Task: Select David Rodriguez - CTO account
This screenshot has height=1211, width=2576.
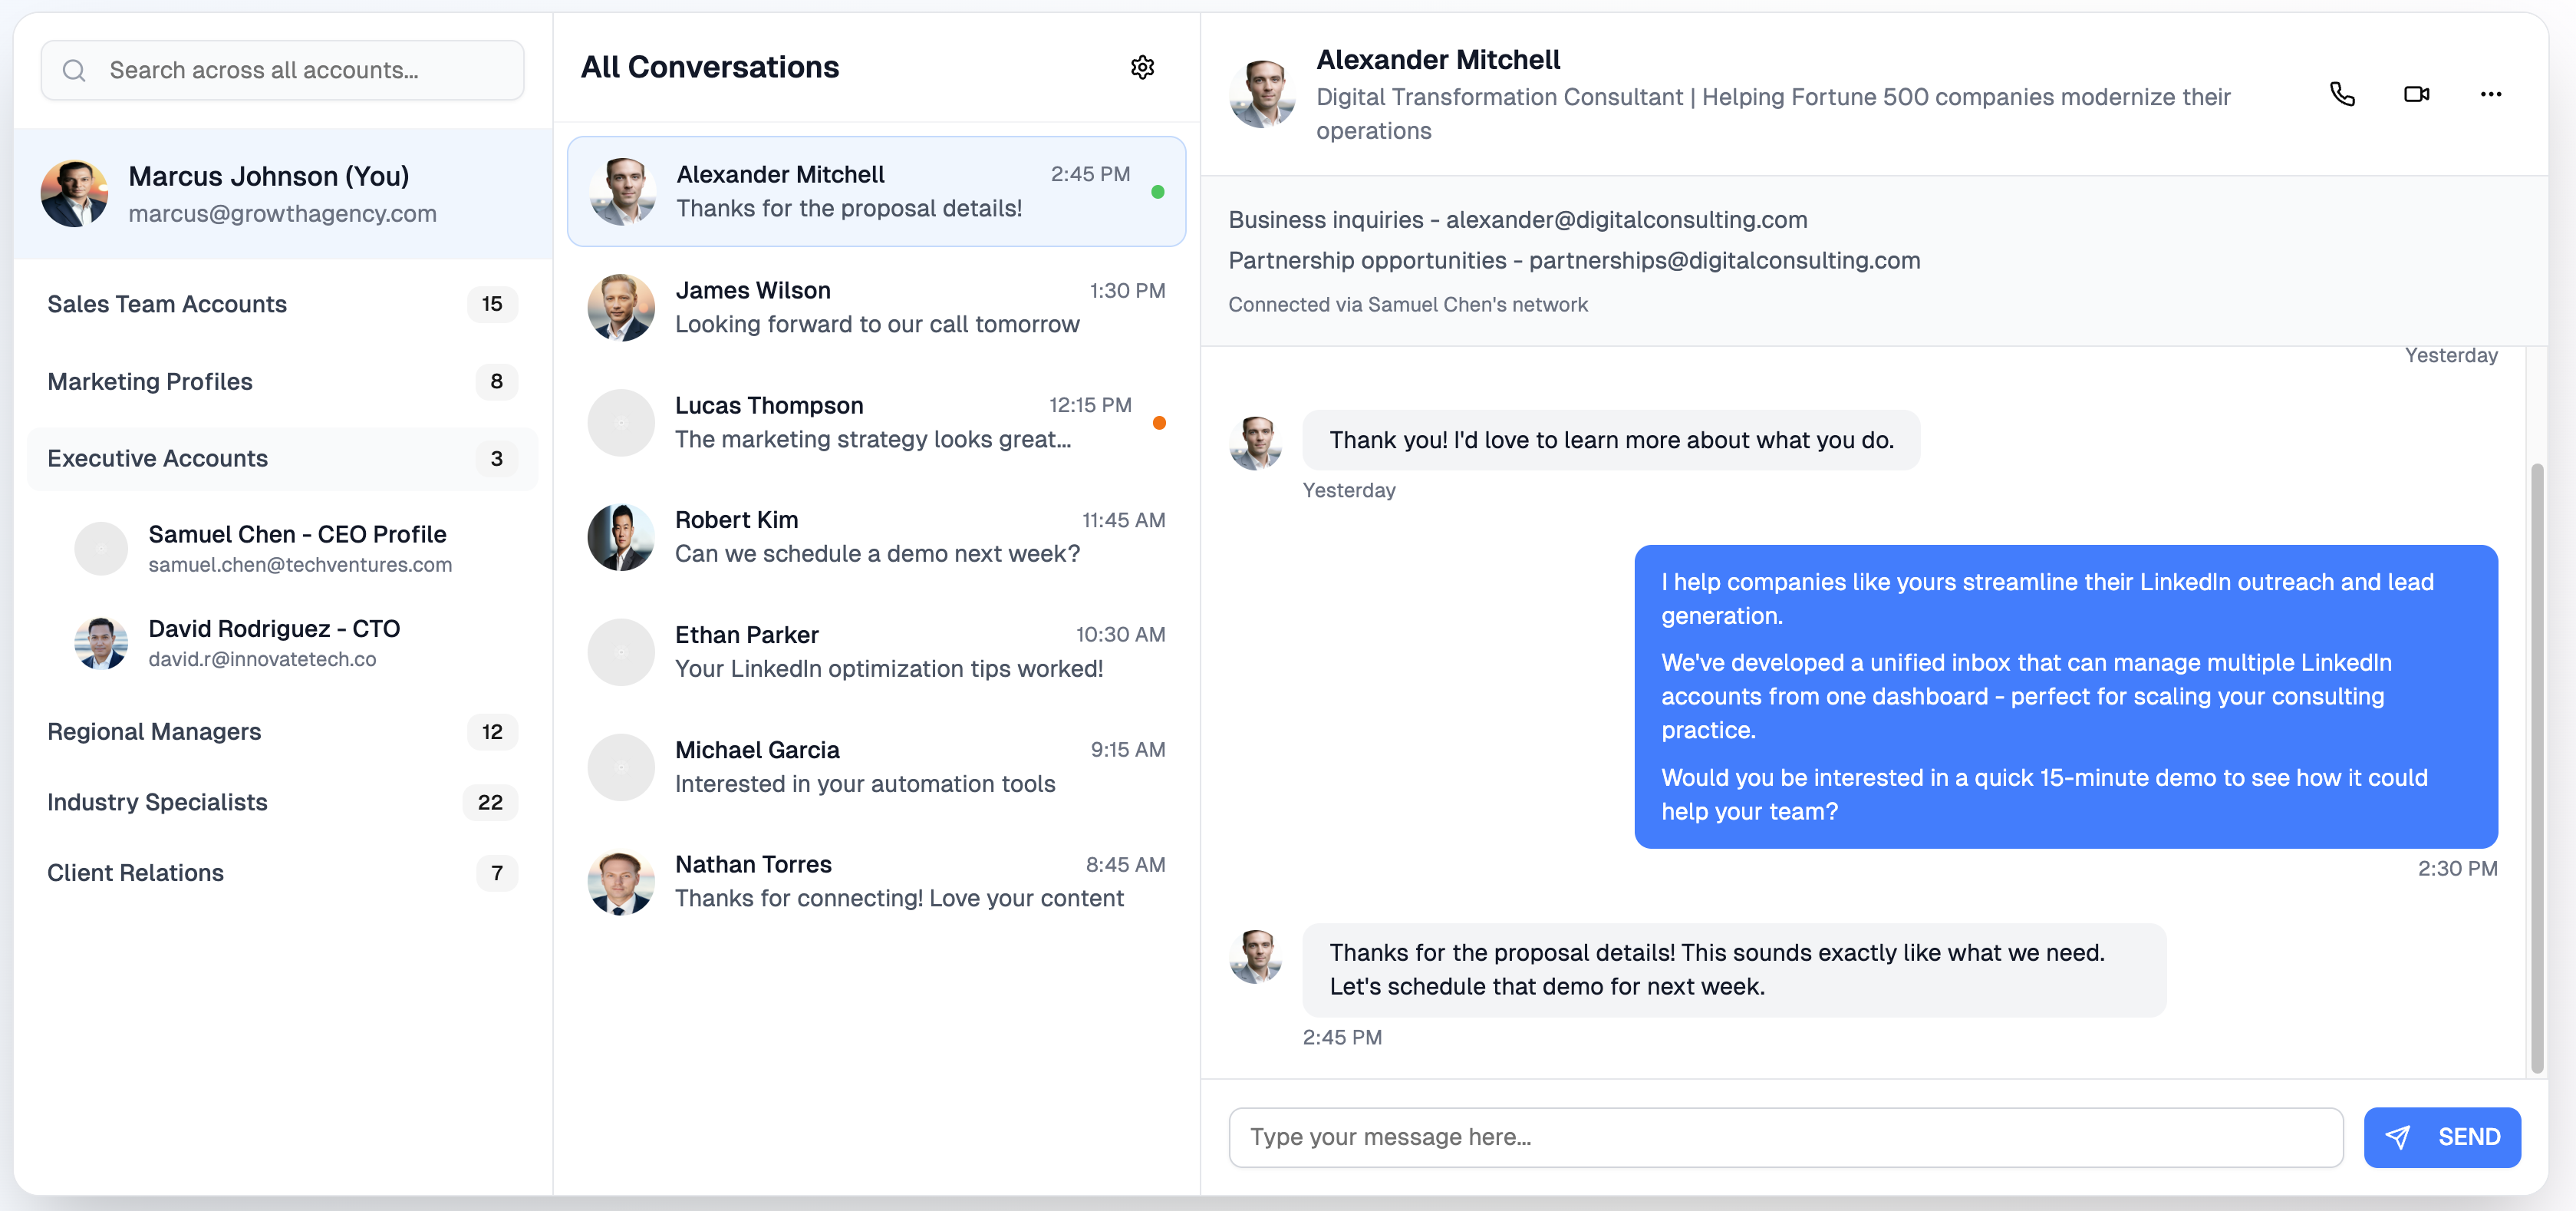Action: tap(296, 642)
